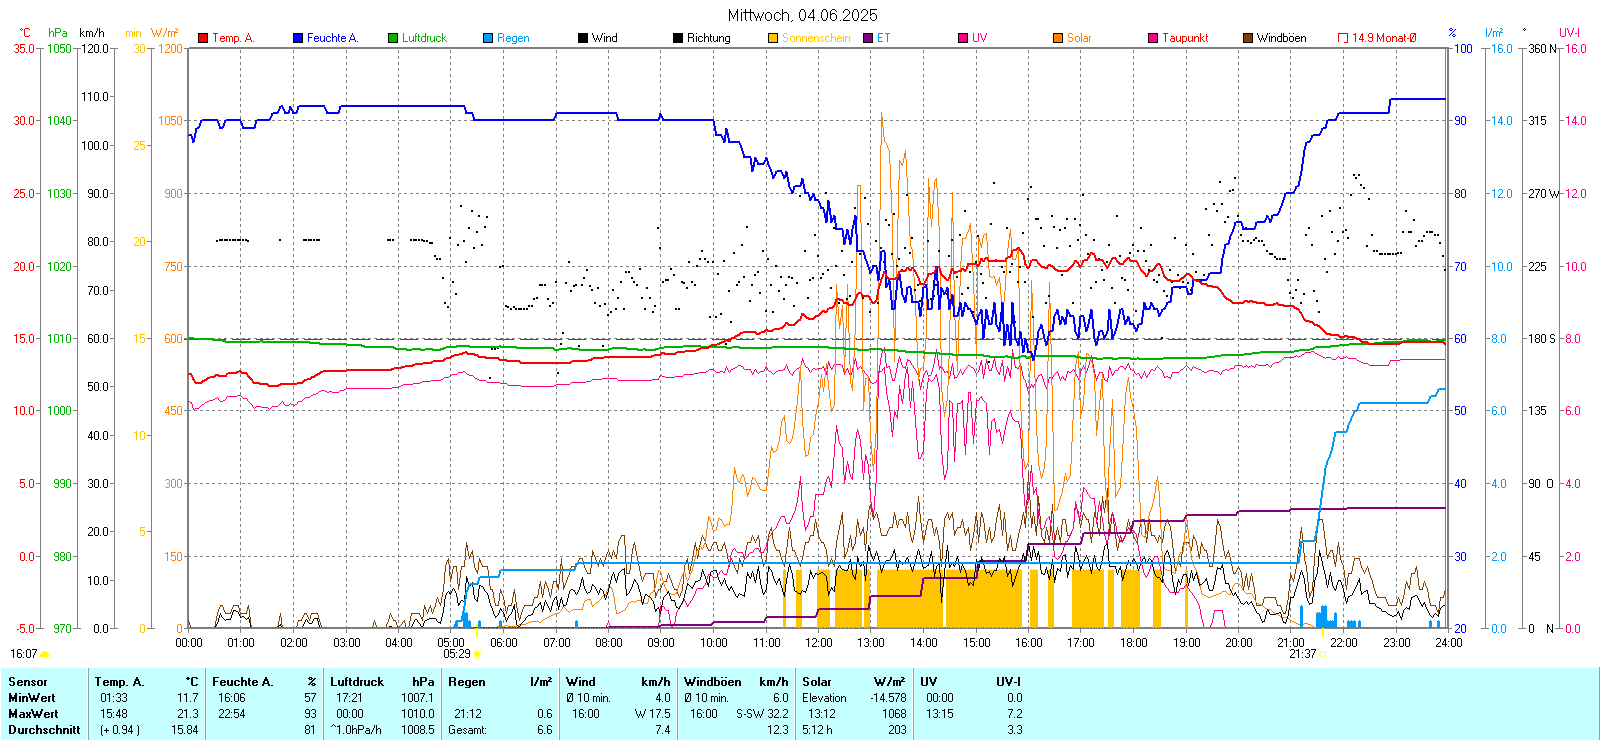Click the green Luftdruck legend square
The width and height of the screenshot is (1600, 740).
(393, 38)
